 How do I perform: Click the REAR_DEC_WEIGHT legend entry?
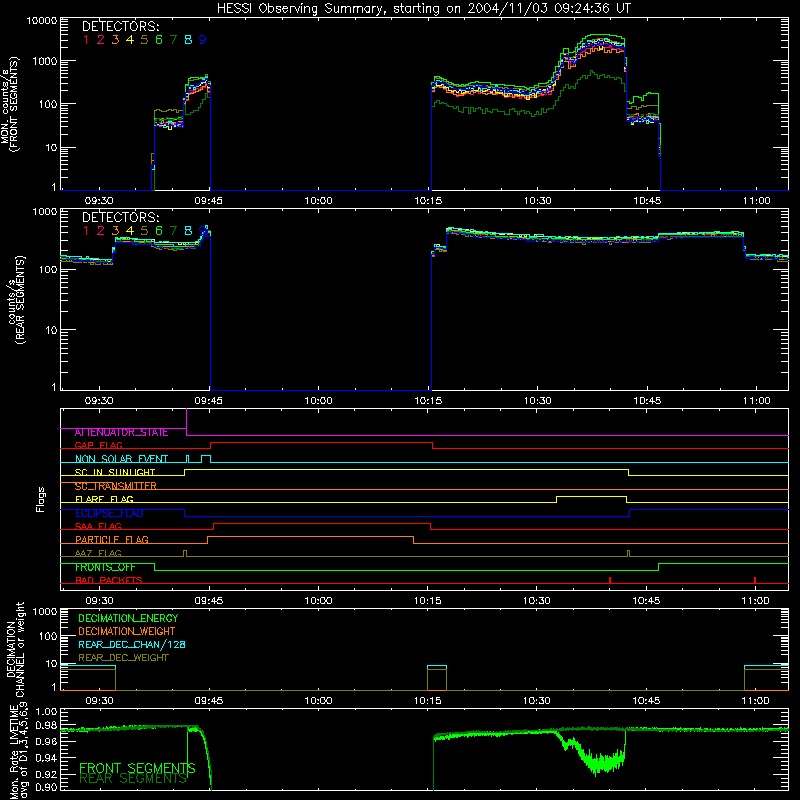click(123, 658)
